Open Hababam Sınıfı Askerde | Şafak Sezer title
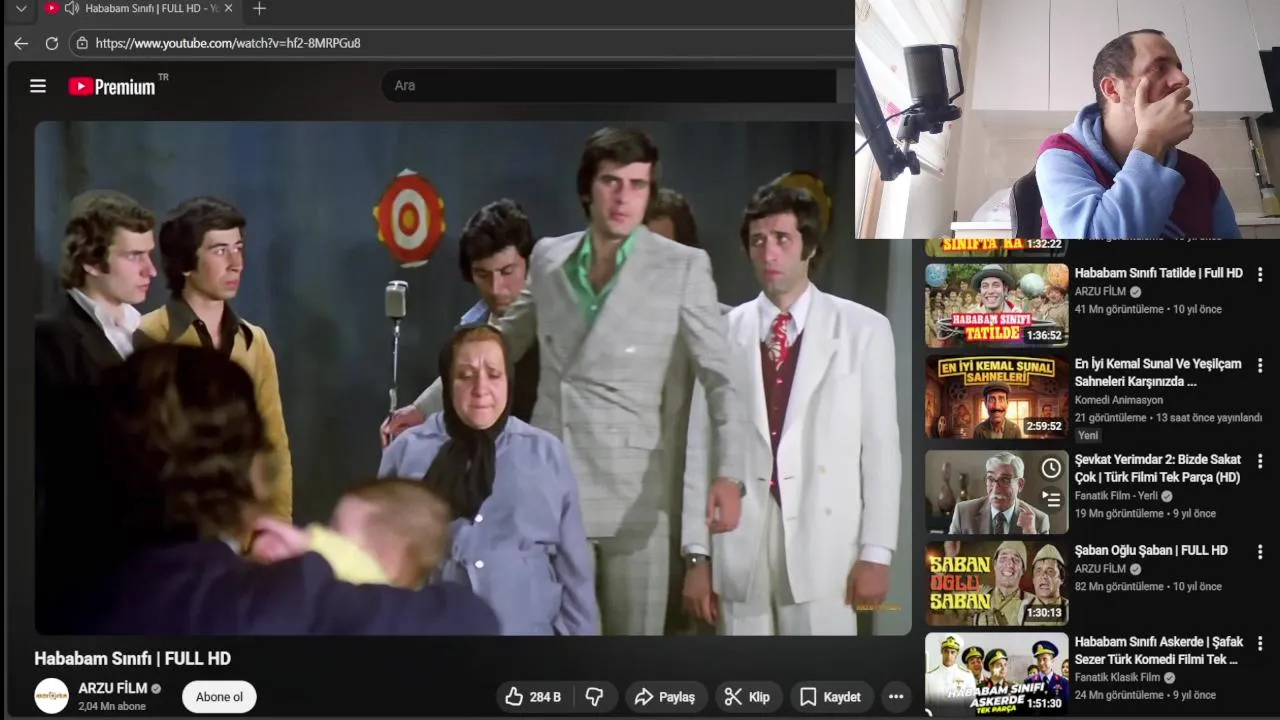The height and width of the screenshot is (720, 1280). [x=1159, y=651]
